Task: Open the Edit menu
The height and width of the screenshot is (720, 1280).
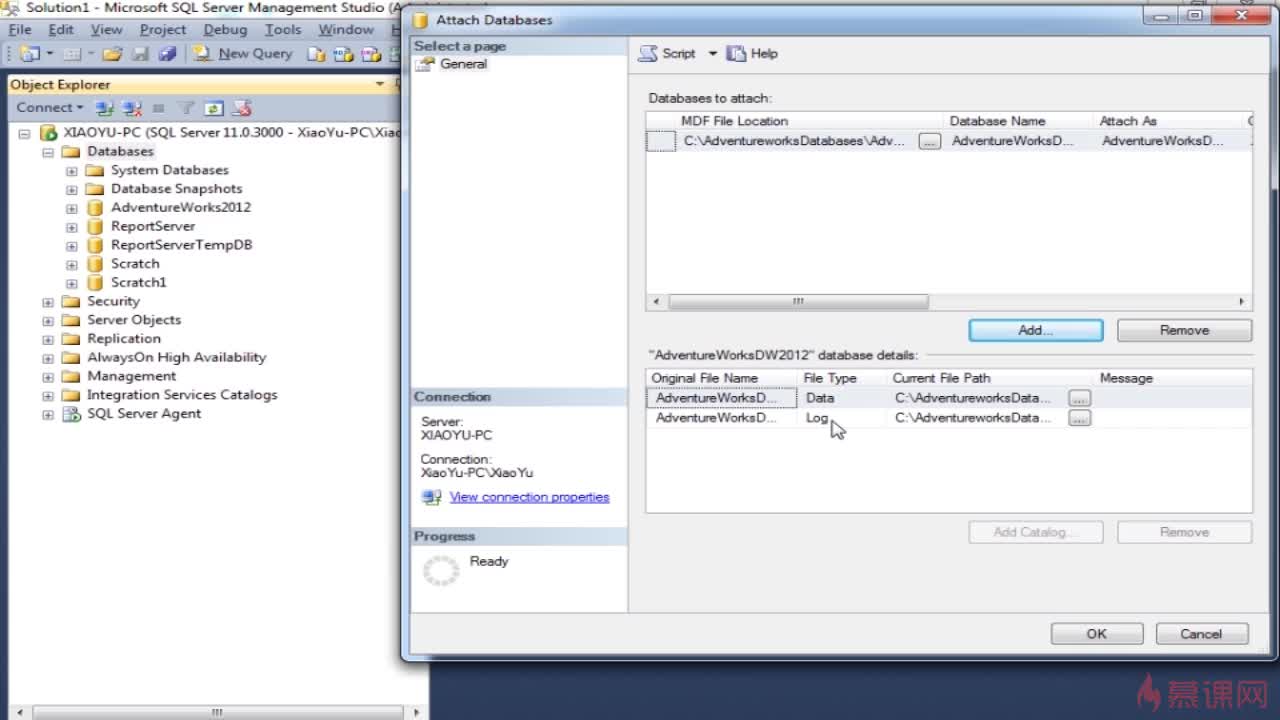Action: [x=61, y=30]
